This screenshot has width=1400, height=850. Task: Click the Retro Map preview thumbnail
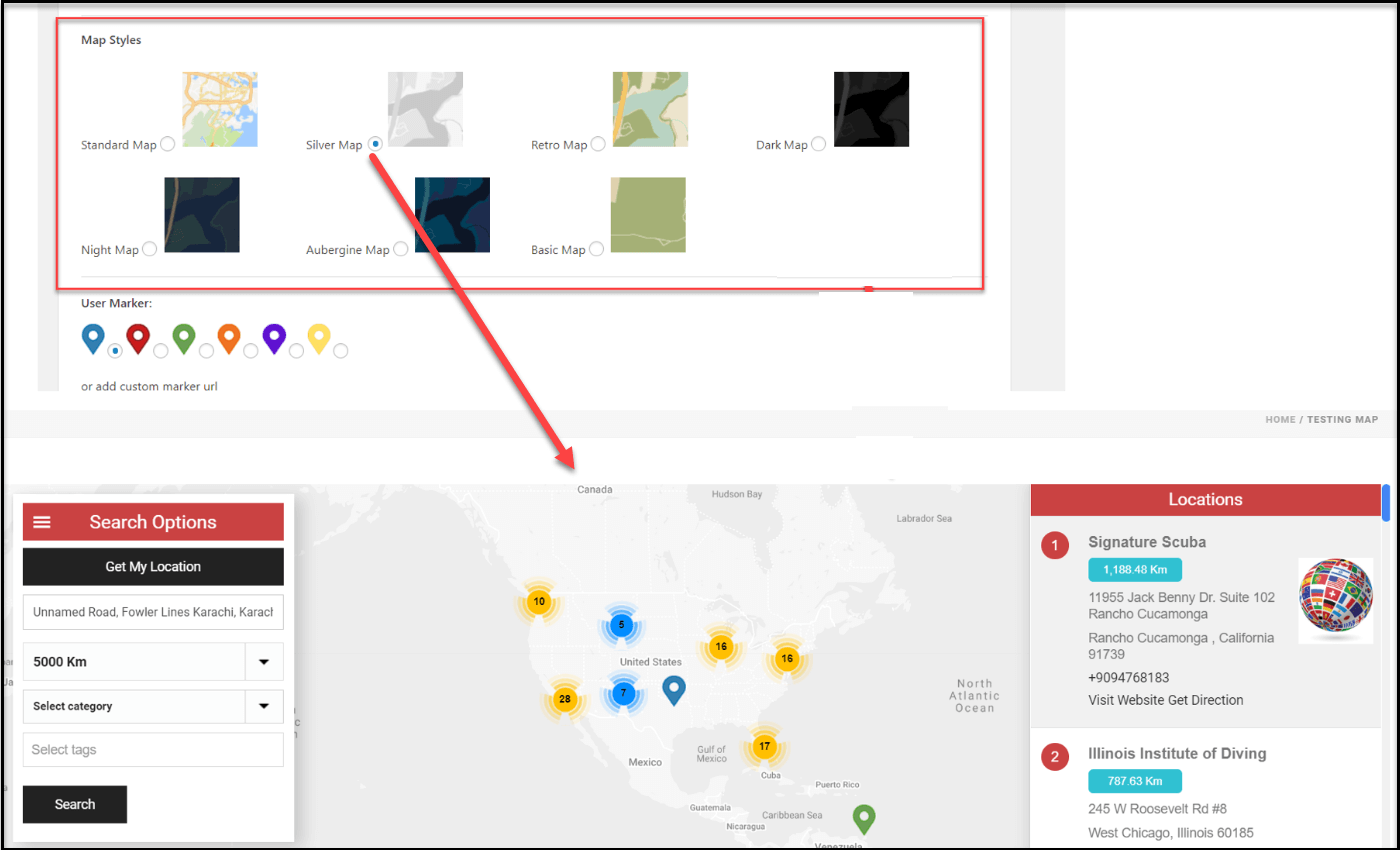(650, 109)
